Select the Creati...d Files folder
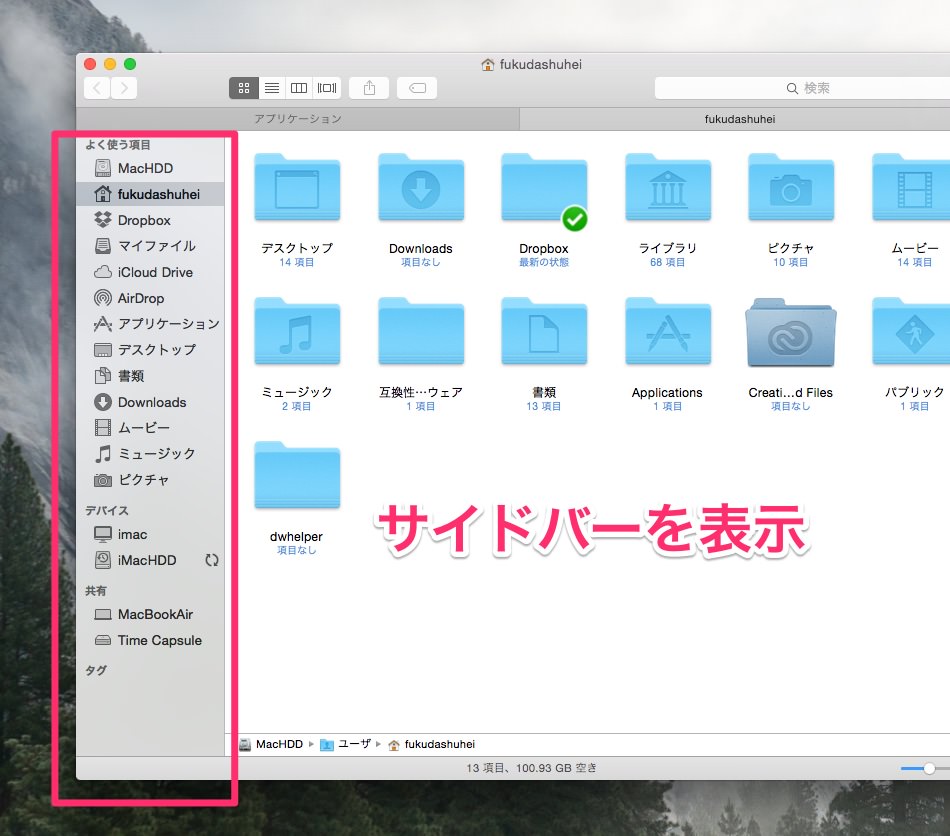The image size is (950, 836). click(x=791, y=332)
